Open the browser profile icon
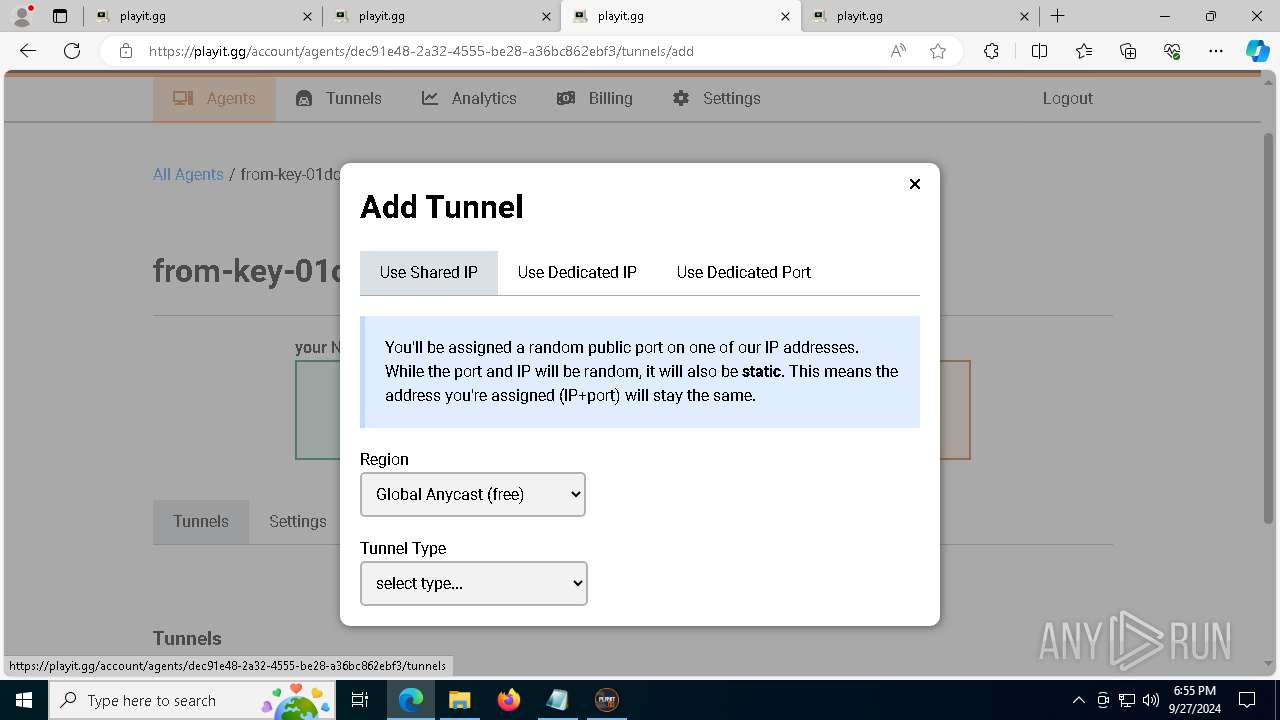Screen dimensions: 1280x720 tap(22, 16)
